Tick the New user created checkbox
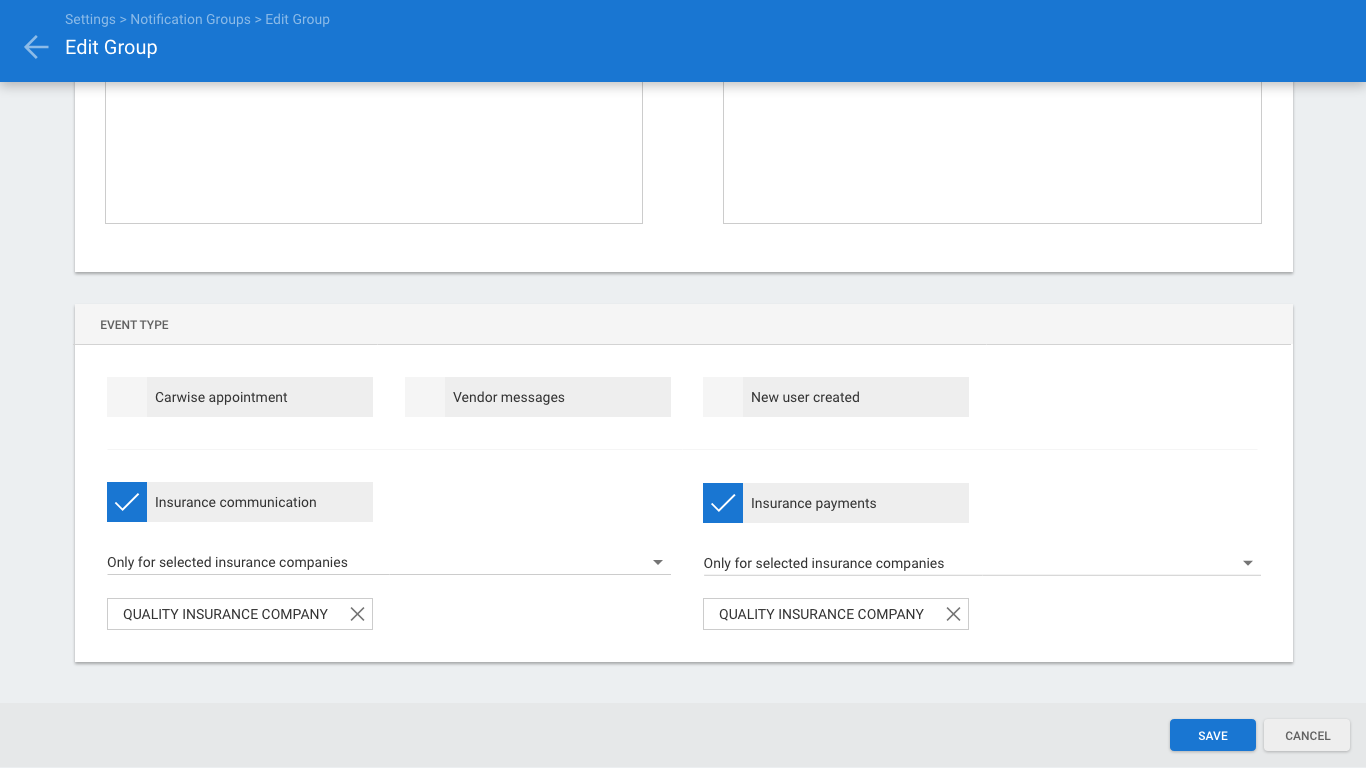Viewport: 1366px width, 768px height. [x=723, y=397]
